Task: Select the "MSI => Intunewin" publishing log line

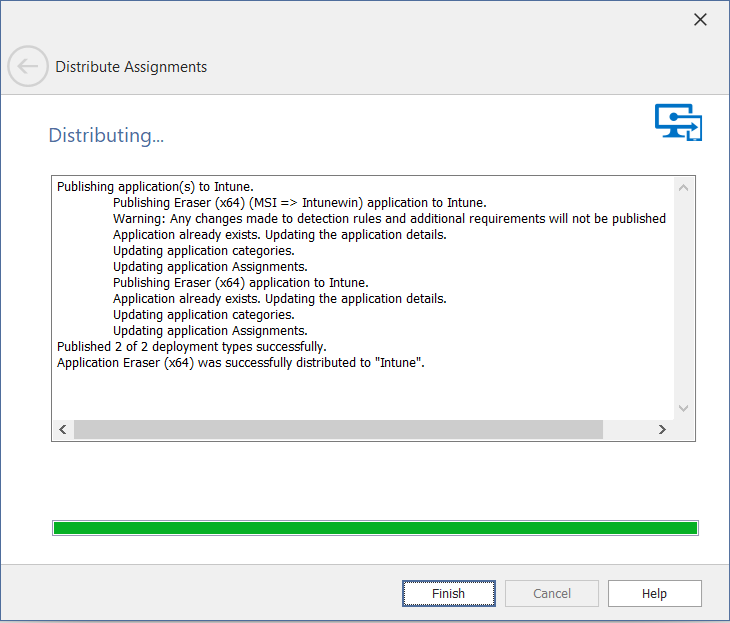Action: (300, 202)
